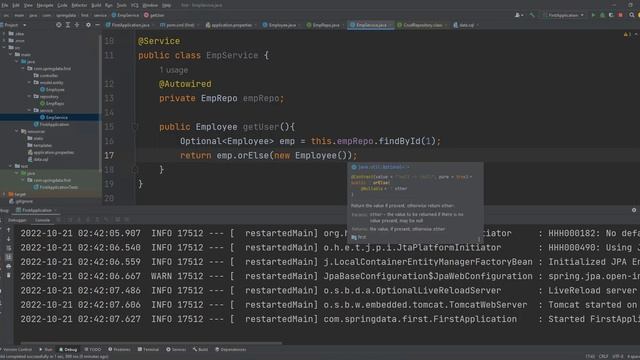Click the Expand All icon in Project panel
The width and height of the screenshot is (640, 360).
pyautogui.click(x=68, y=25)
